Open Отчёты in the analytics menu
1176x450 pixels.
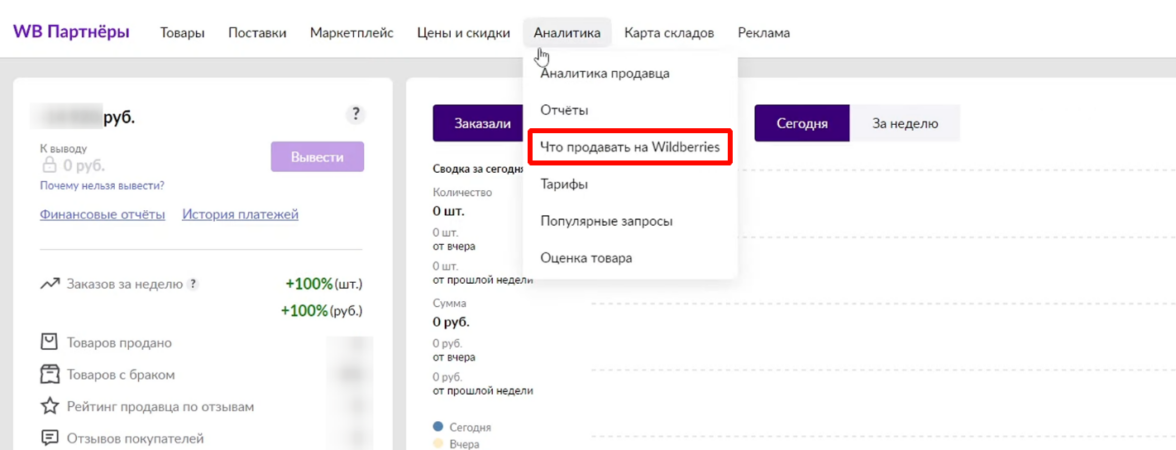click(564, 110)
